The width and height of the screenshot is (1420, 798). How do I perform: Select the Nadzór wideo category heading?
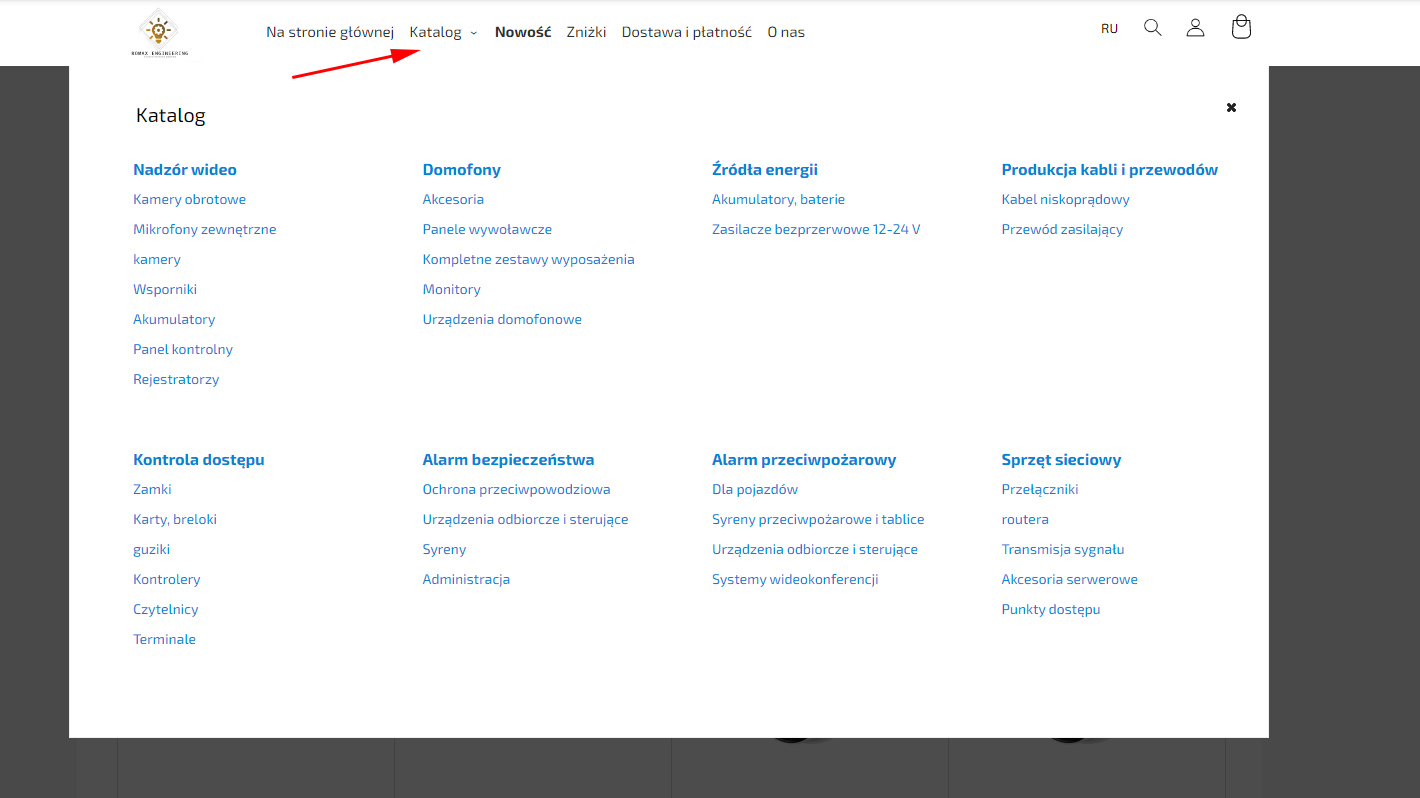[x=185, y=170]
